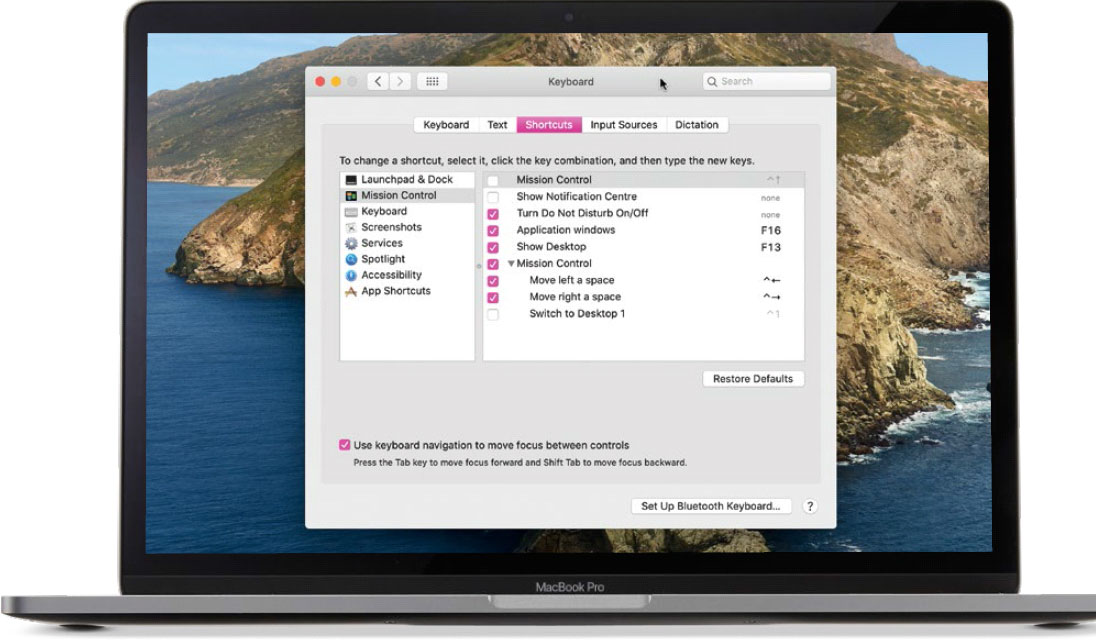Enable the Mission Control checkbox beside the Control-Up shortcut
Viewport: 1096px width, 640px height.
coord(493,180)
